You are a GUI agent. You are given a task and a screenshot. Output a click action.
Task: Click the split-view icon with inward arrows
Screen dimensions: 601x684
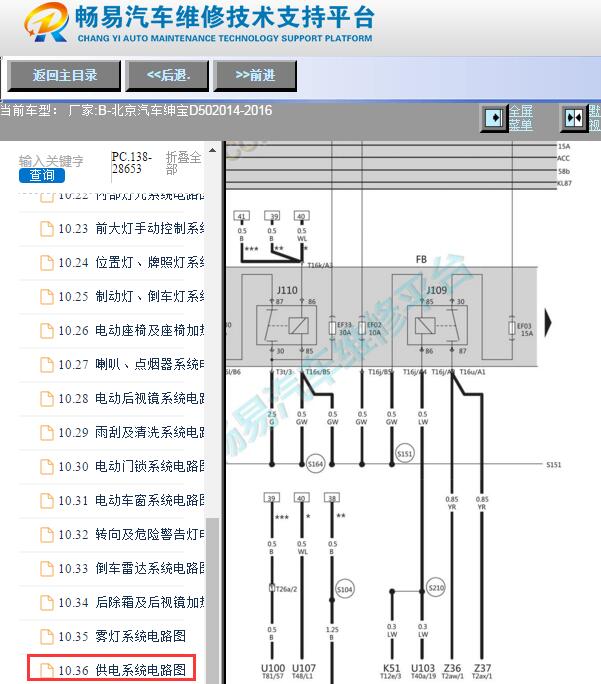574,118
